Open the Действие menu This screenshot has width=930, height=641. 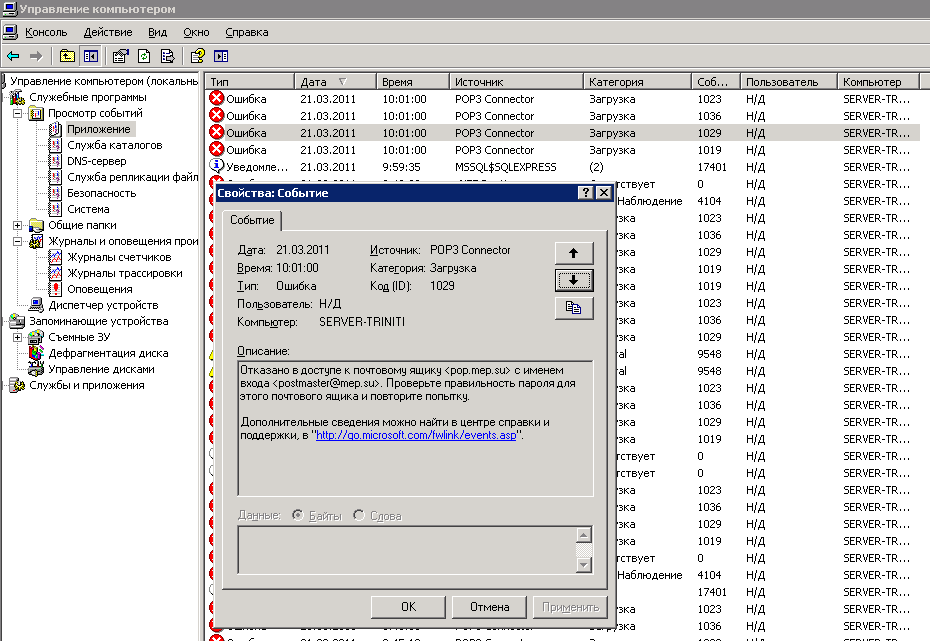[x=108, y=33]
